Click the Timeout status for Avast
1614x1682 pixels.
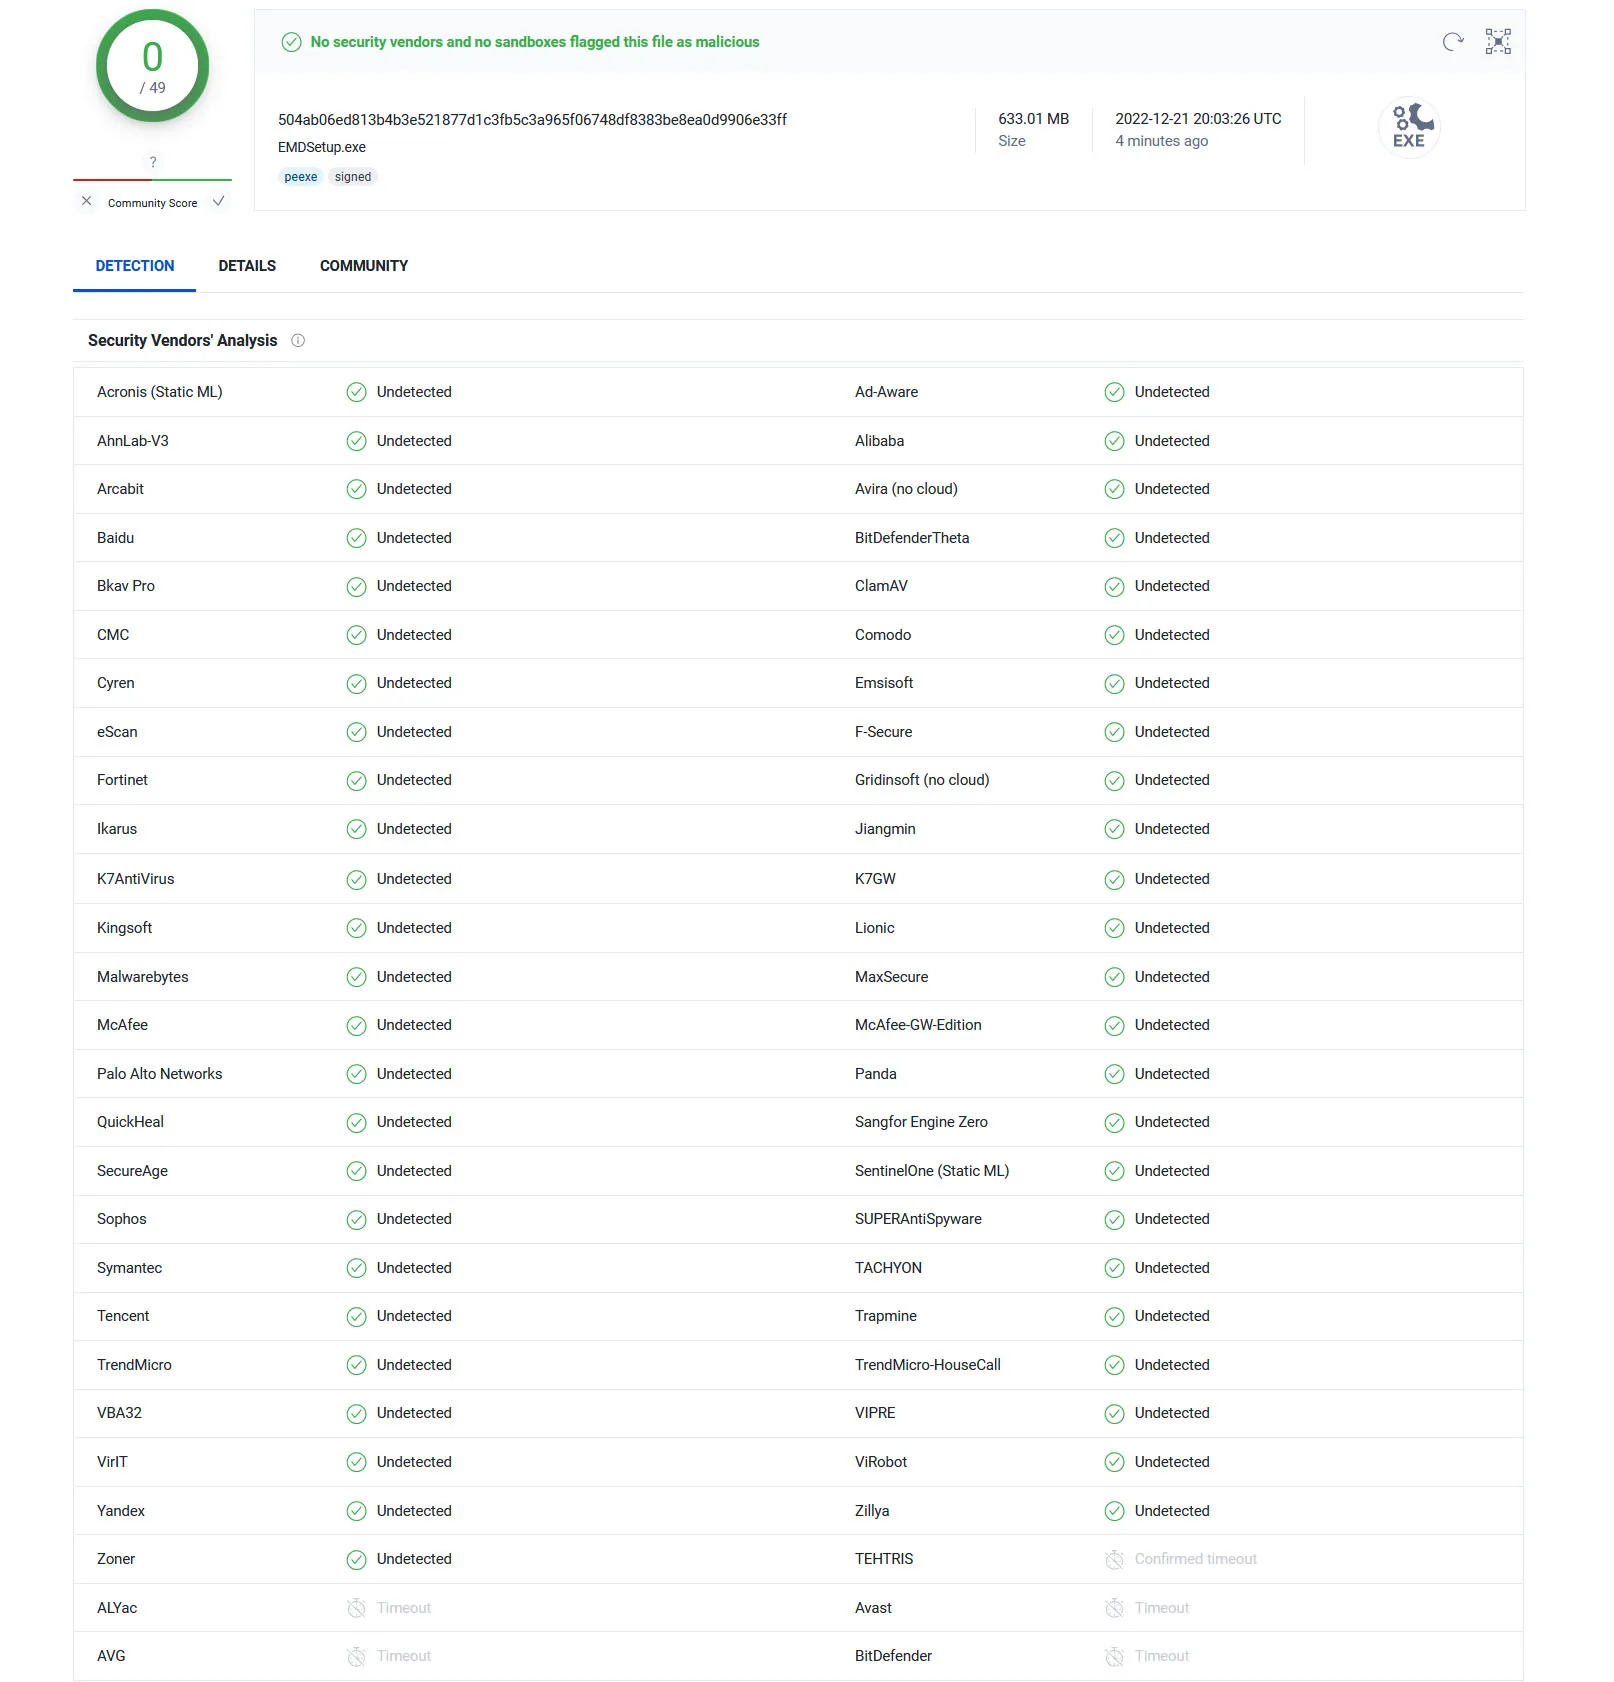coord(1162,1608)
